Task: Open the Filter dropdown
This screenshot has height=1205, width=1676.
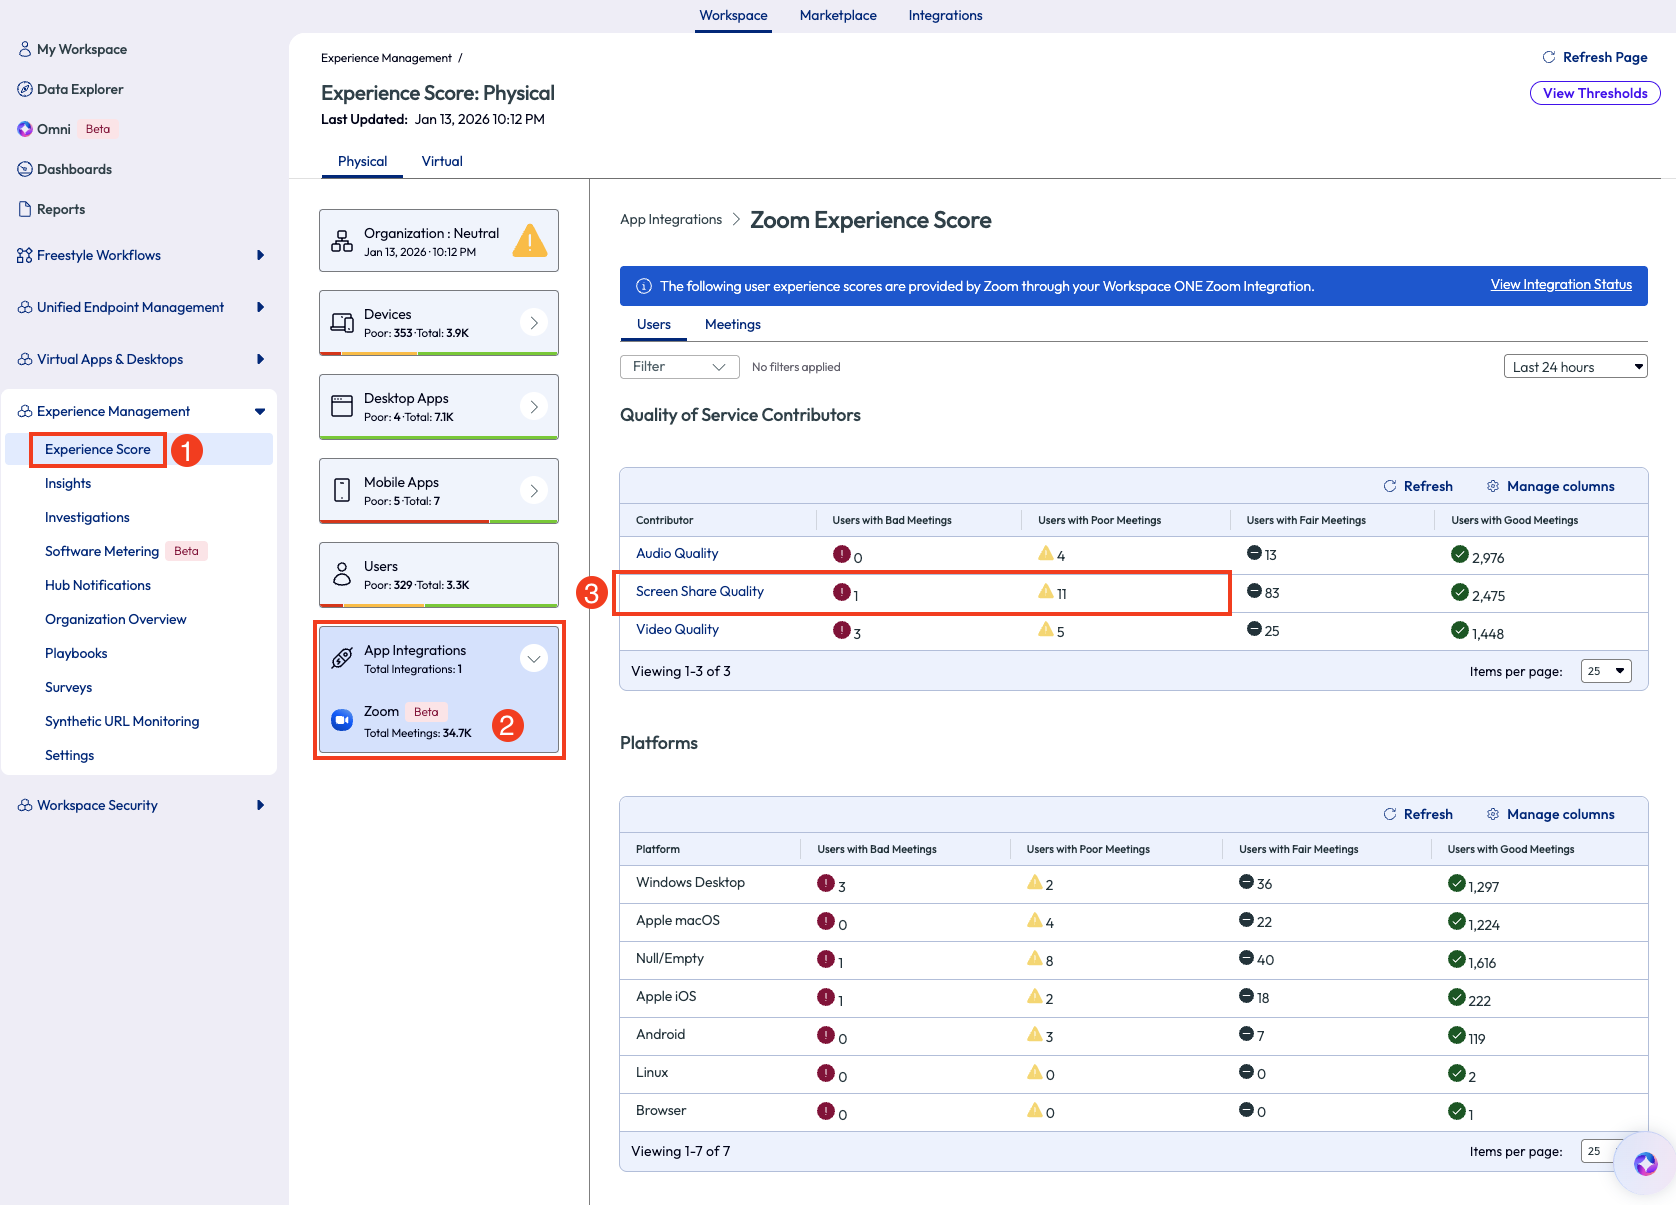Action: pos(679,367)
